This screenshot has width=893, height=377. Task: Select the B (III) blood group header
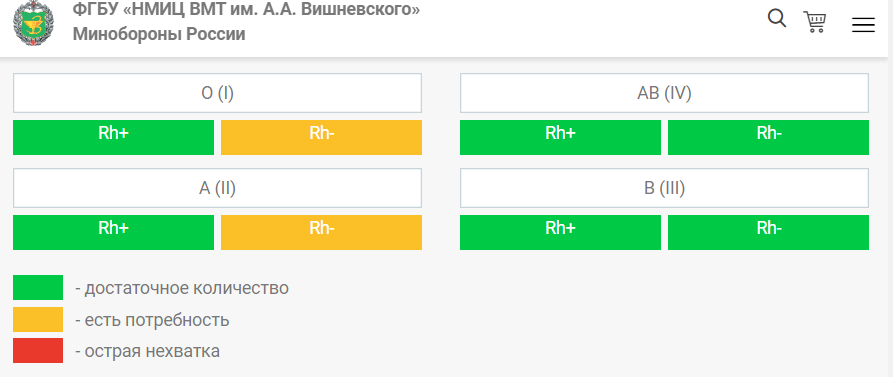click(x=665, y=188)
